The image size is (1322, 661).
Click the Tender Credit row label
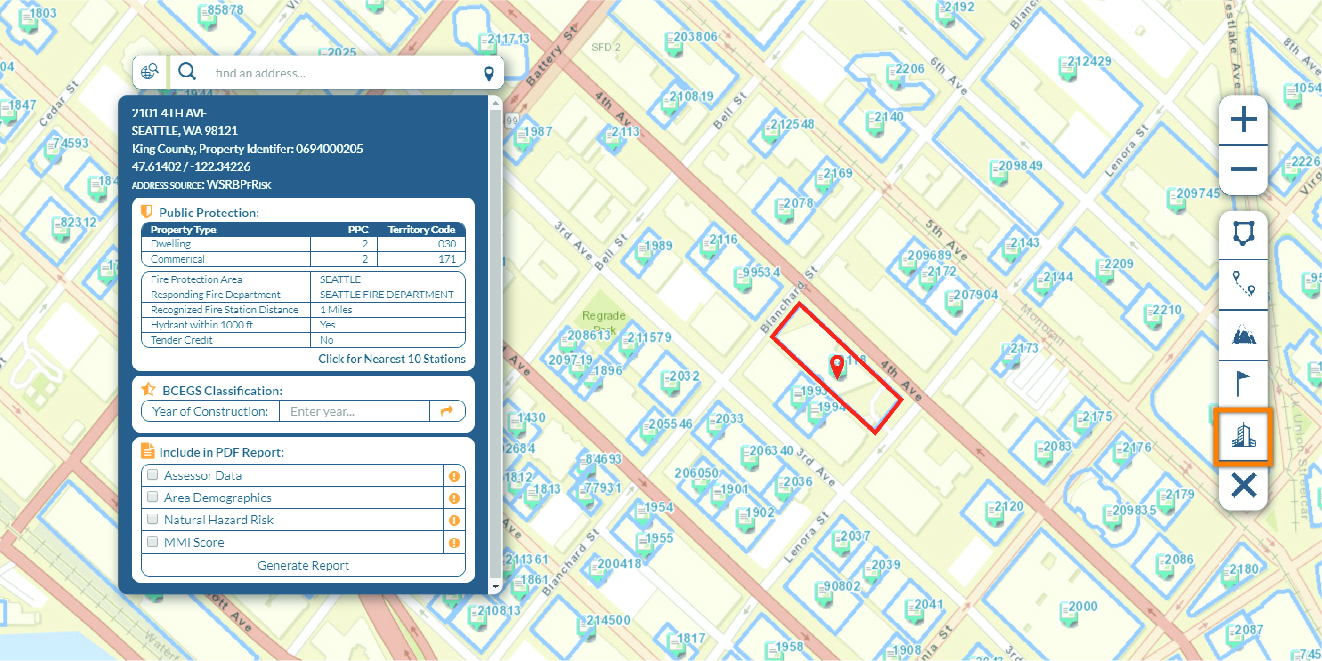pyautogui.click(x=182, y=340)
